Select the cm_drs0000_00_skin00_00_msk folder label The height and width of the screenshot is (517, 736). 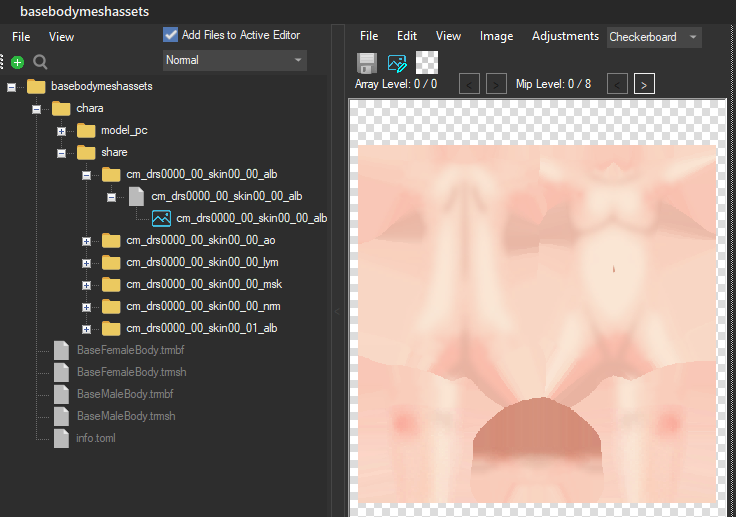pos(204,284)
